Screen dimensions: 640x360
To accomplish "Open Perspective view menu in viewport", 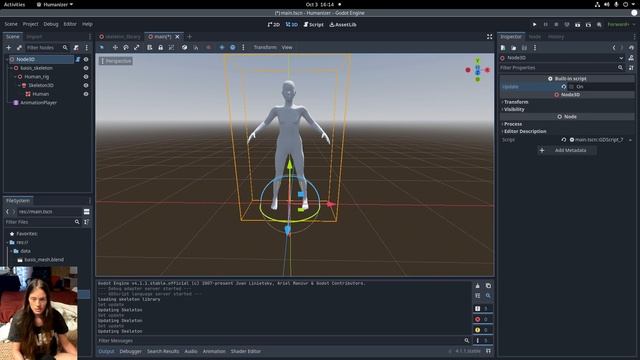I will click(116, 61).
